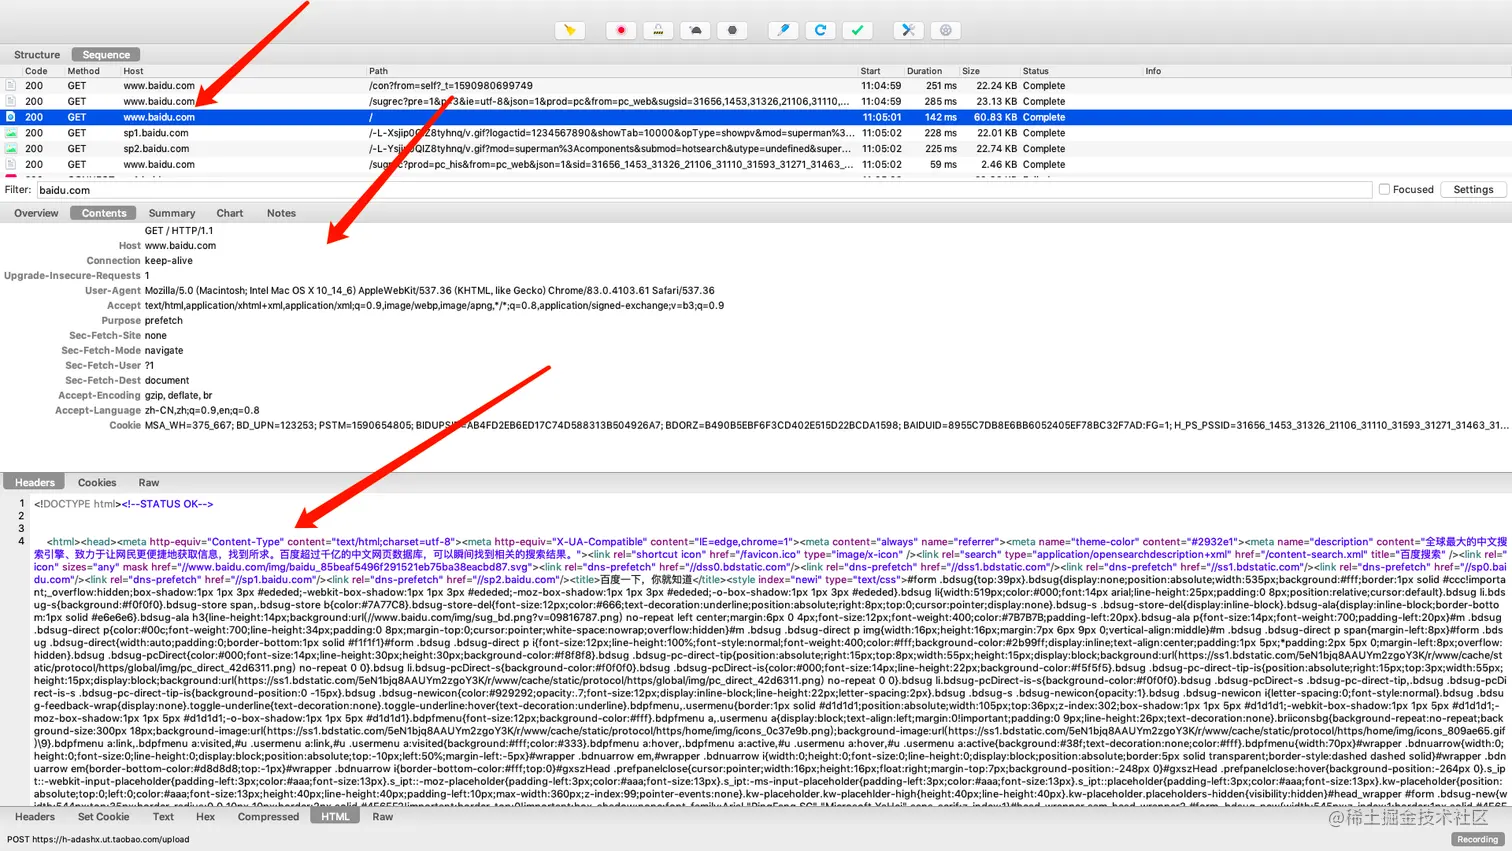Viewport: 1512px width, 851px height.
Task: Open response Text tab
Action: [x=163, y=817]
